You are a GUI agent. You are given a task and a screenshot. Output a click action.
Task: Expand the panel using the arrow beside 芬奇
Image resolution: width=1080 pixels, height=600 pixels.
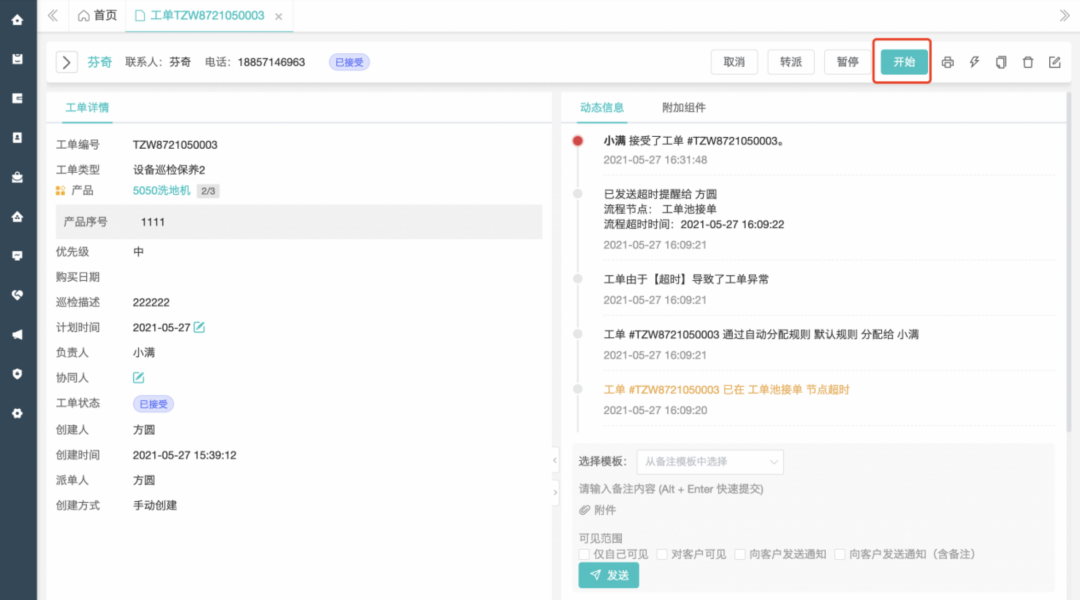coord(66,62)
